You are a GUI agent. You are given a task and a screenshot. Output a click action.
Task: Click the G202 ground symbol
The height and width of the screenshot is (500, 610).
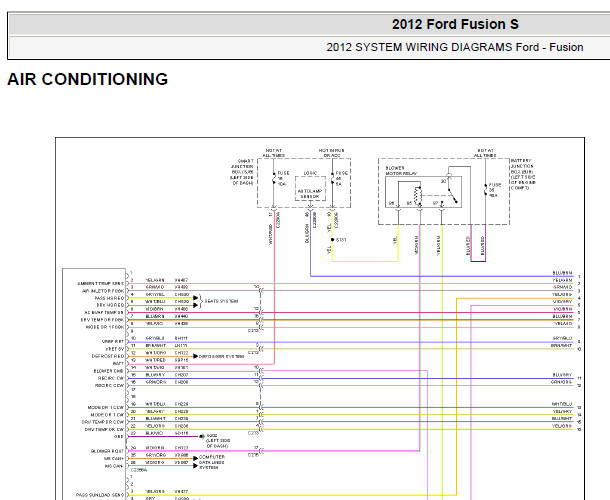(202, 437)
